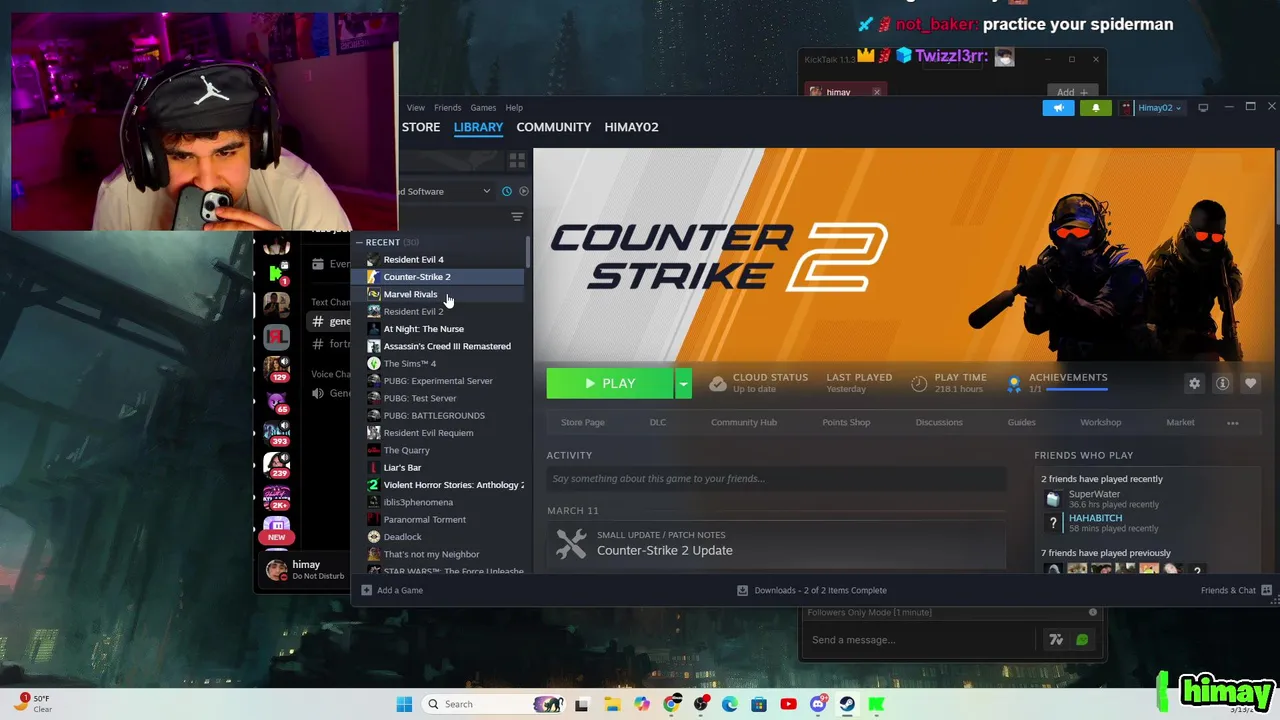Open the Achievements trophy panel
The height and width of the screenshot is (720, 1280).
tap(1057, 383)
